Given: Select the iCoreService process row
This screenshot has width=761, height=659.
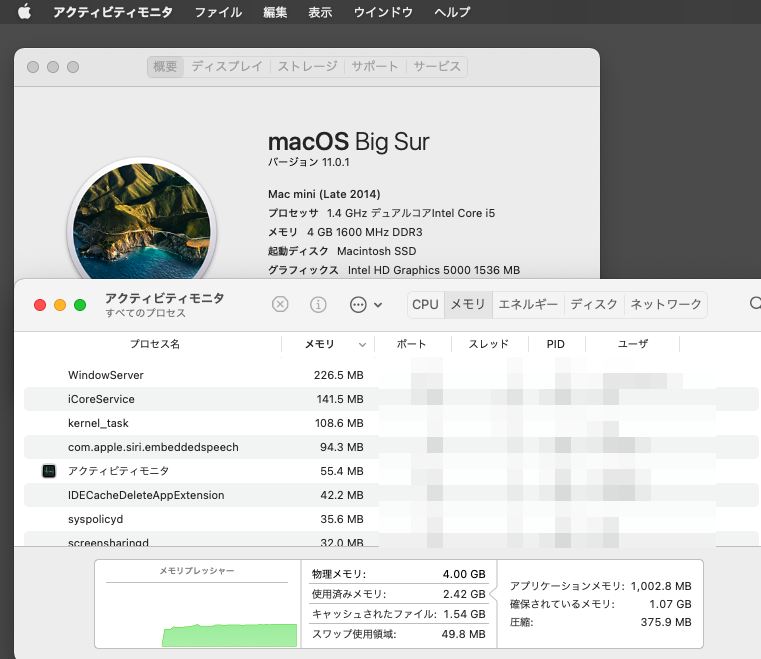Looking at the screenshot, I should coord(391,399).
